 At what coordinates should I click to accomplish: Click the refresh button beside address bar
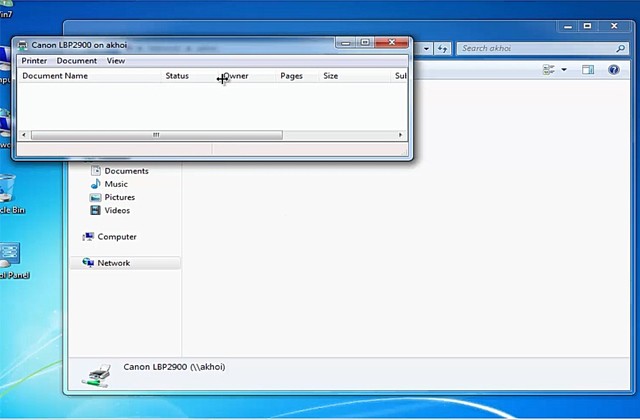(x=442, y=49)
